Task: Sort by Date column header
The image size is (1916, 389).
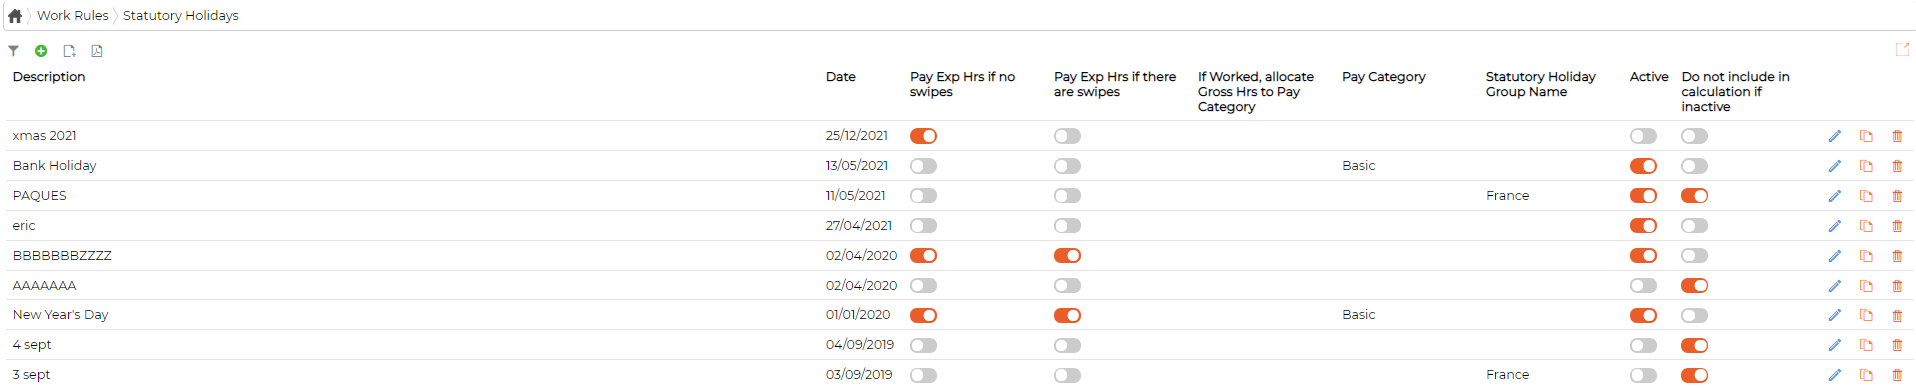Action: click(841, 77)
